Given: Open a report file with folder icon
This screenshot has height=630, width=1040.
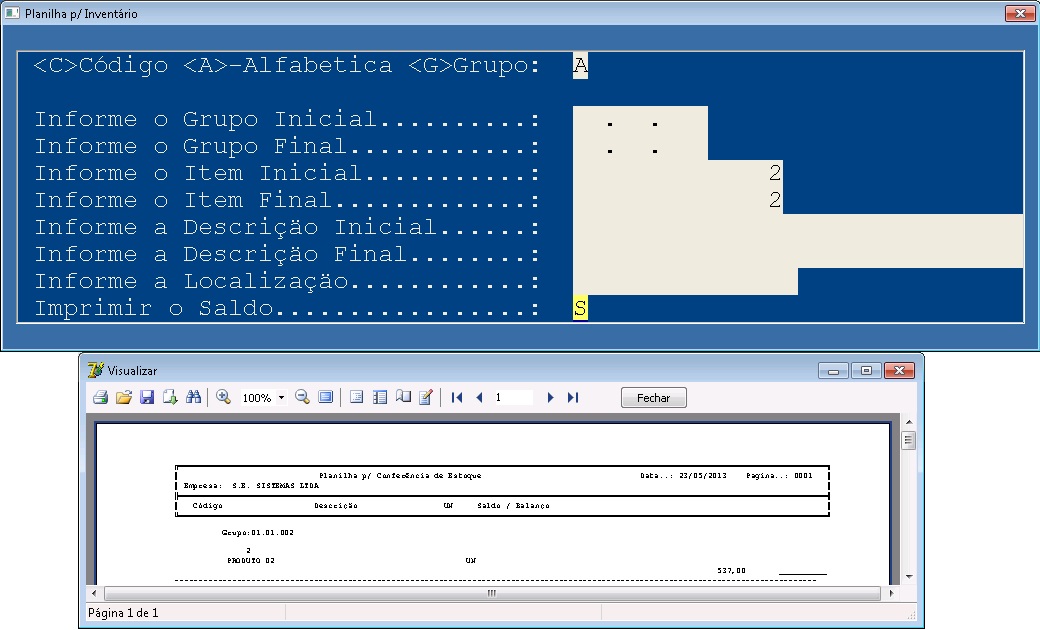Looking at the screenshot, I should [x=123, y=398].
